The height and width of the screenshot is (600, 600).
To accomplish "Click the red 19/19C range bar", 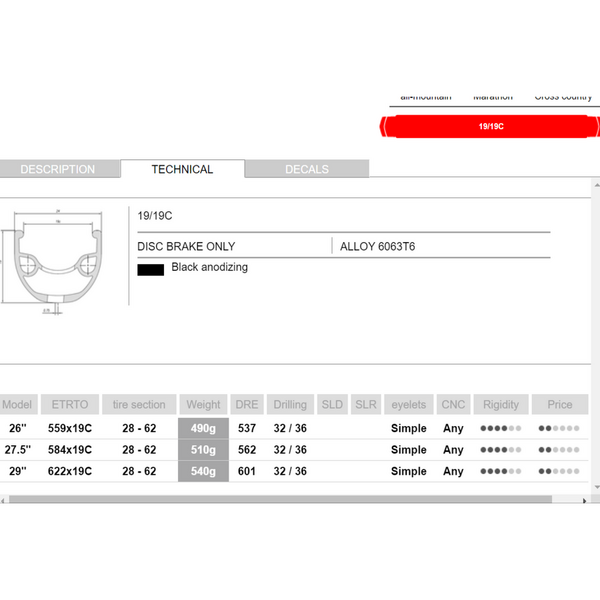I will coord(490,127).
